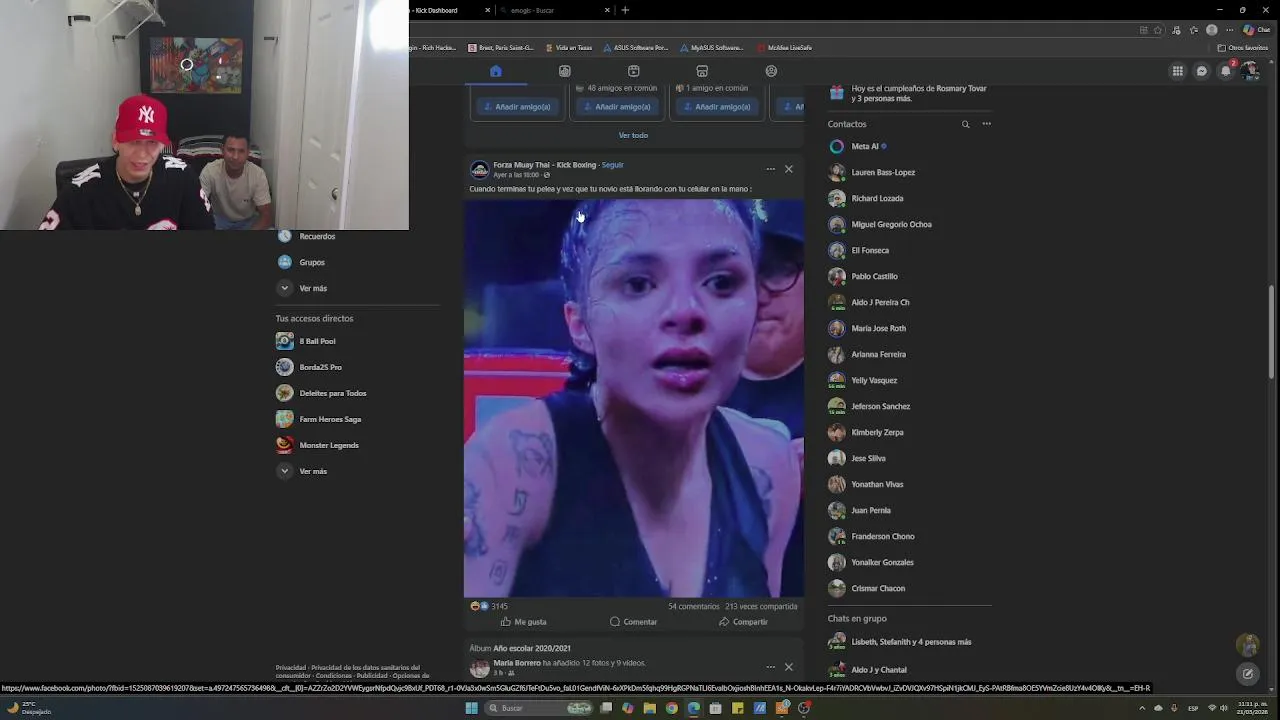Open the Marketplace icon in top bar
This screenshot has height=720, width=1280.
pos(702,71)
